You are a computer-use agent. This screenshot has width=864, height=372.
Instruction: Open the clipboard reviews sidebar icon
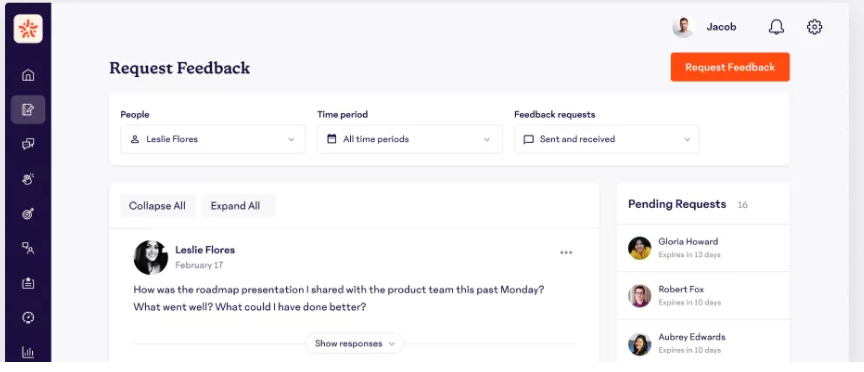[28, 283]
